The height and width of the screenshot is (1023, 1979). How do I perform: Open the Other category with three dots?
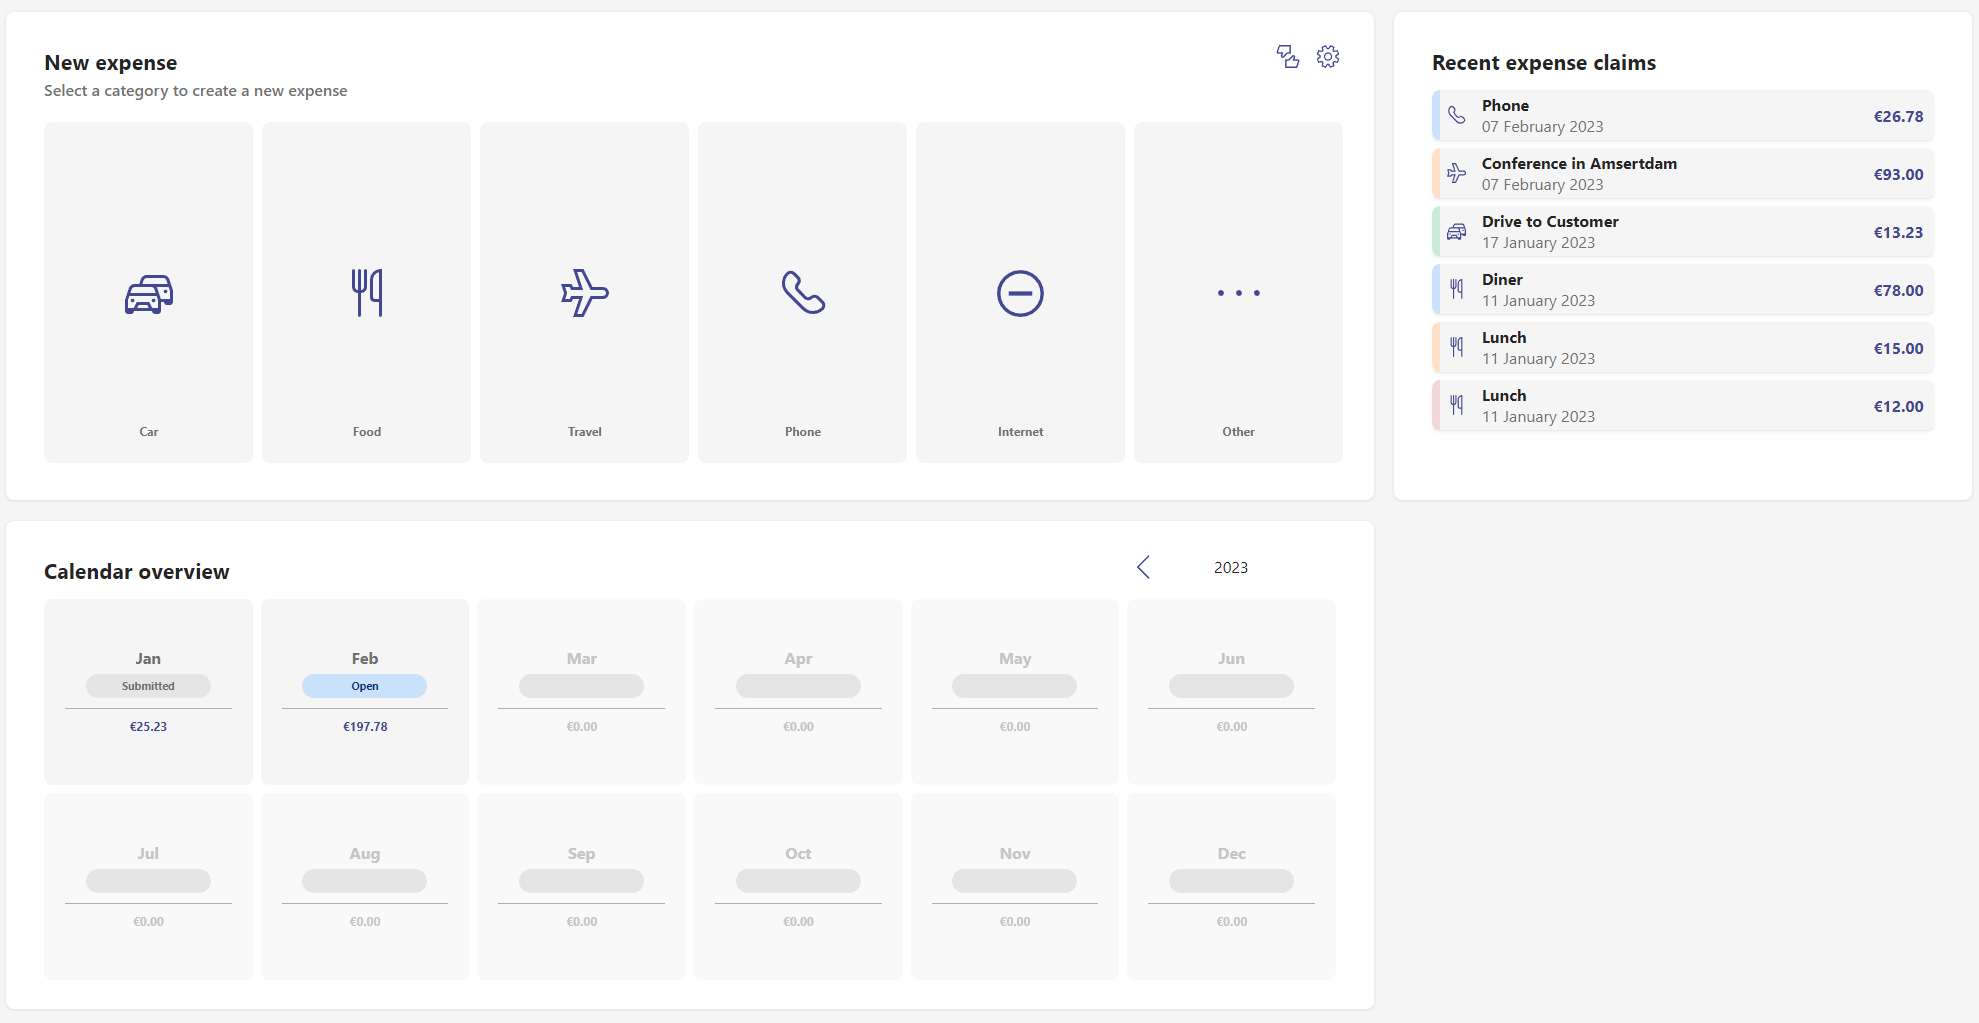point(1238,293)
